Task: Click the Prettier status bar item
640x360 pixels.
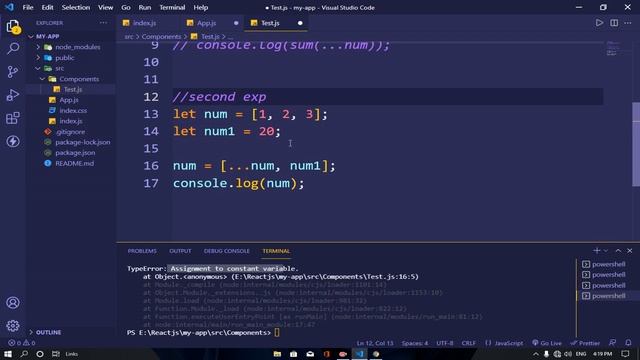Action: pyautogui.click(x=585, y=343)
